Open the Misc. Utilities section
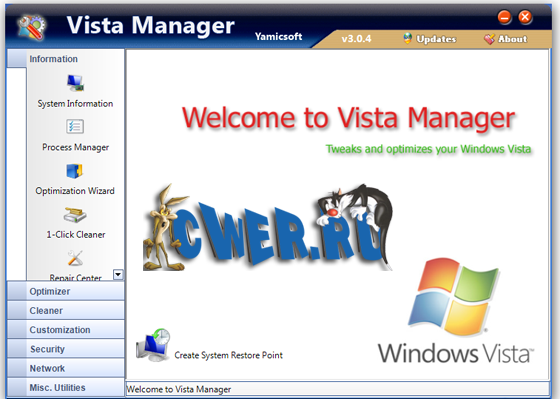 66,388
